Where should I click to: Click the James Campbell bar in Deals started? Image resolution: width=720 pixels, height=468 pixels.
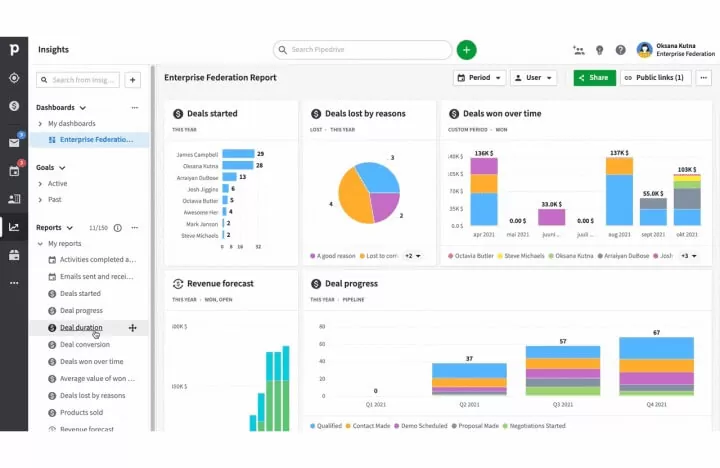coord(238,154)
